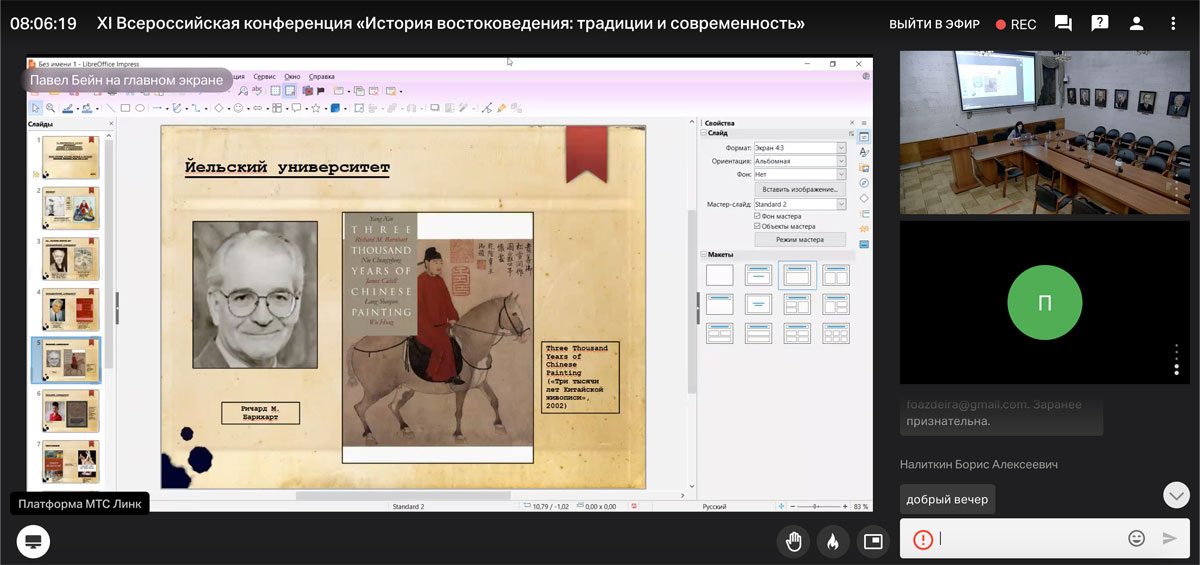This screenshot has width=1200, height=565.
Task: Select slide 6 thumbnail in slide panel
Action: [70, 411]
